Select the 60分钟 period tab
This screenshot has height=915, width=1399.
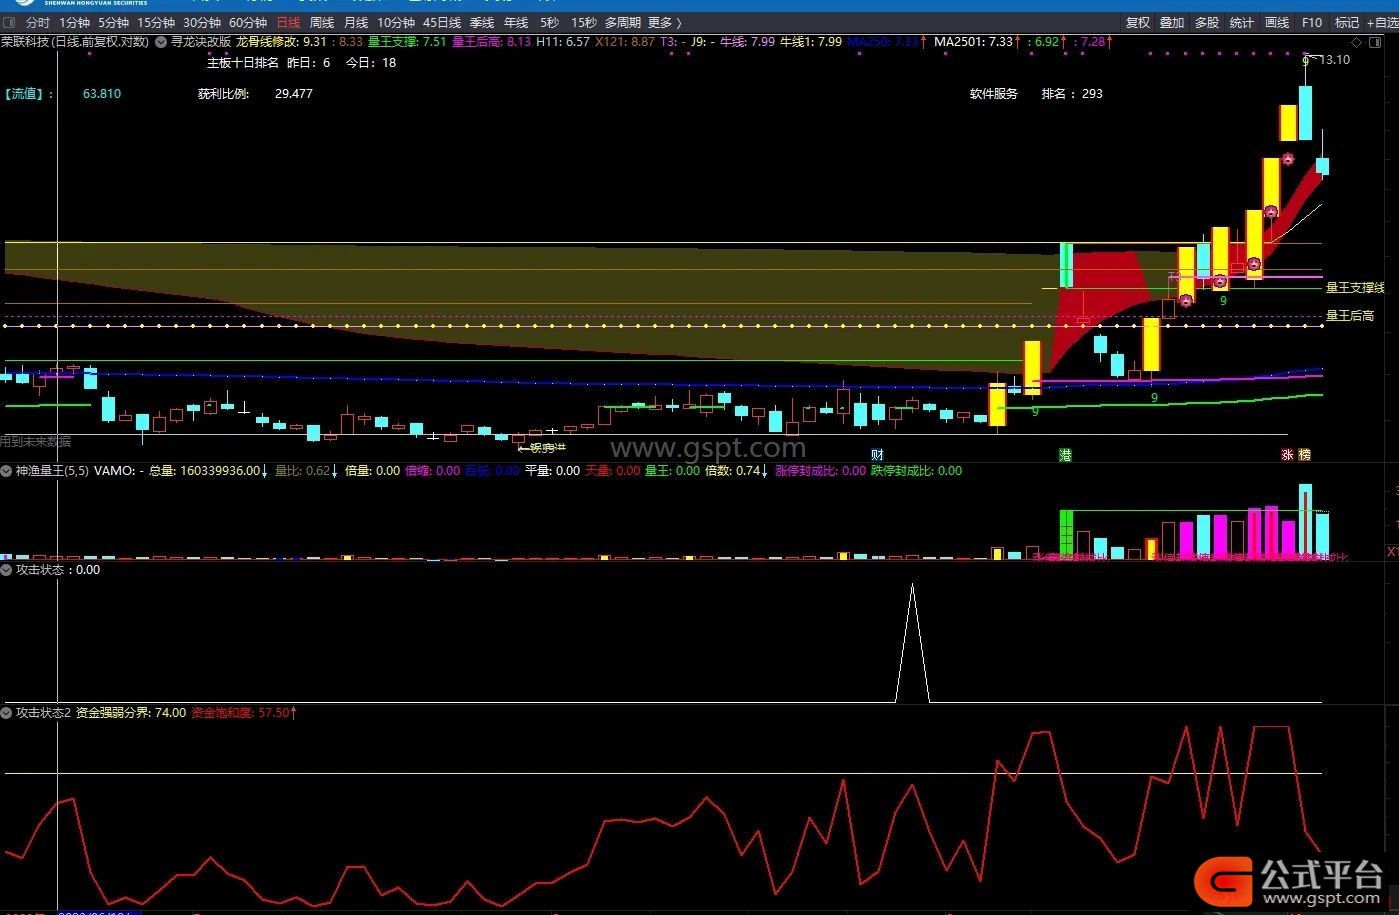click(248, 22)
